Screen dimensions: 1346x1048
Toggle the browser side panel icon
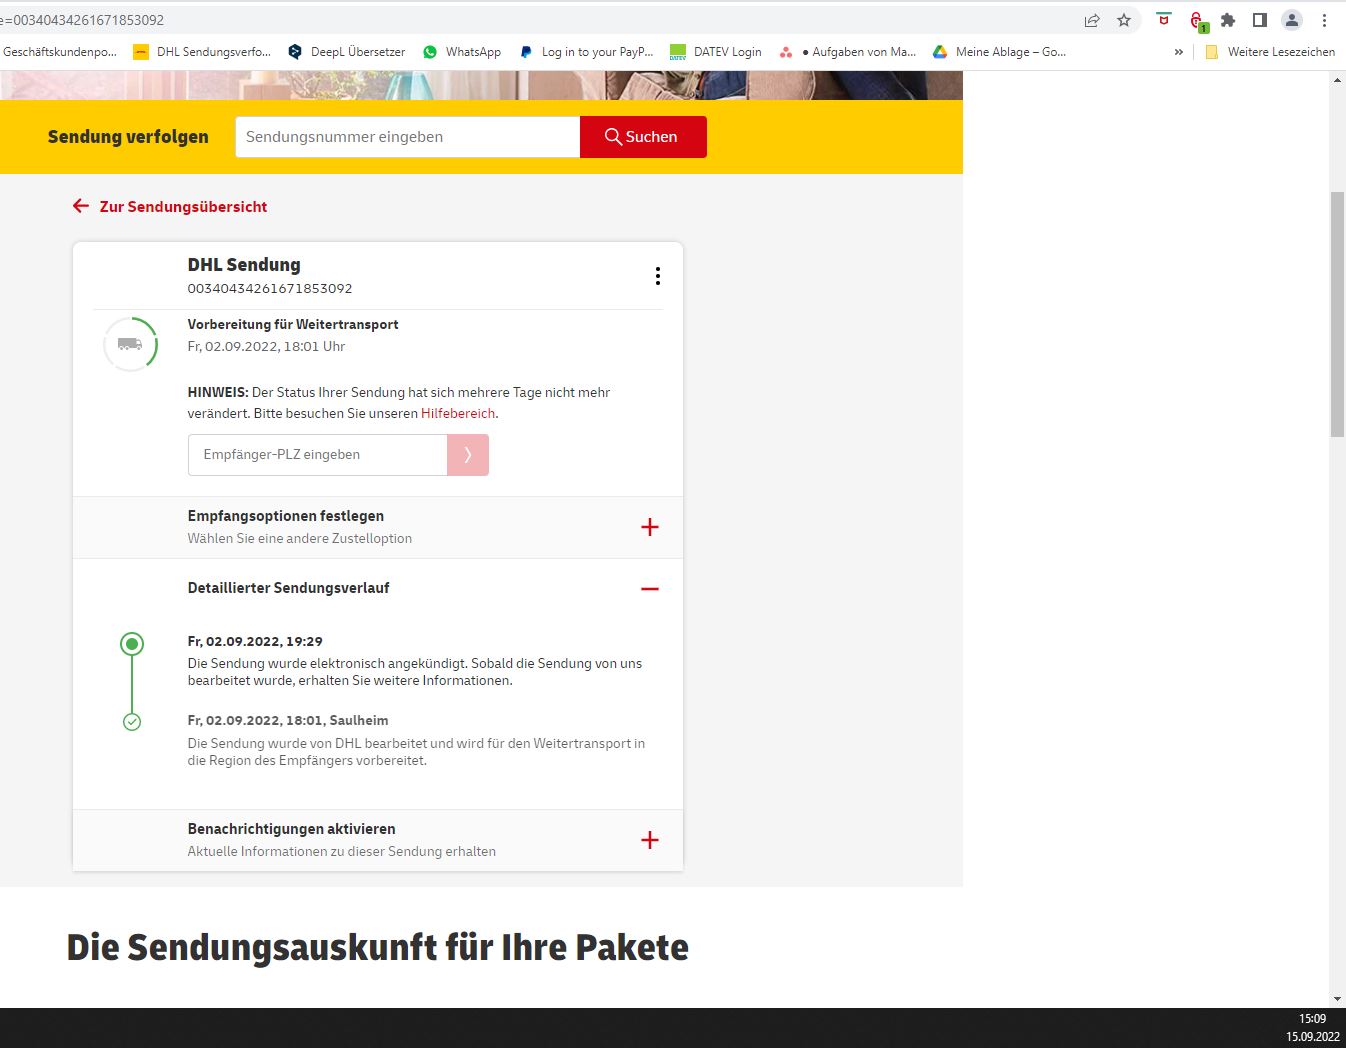(x=1260, y=20)
